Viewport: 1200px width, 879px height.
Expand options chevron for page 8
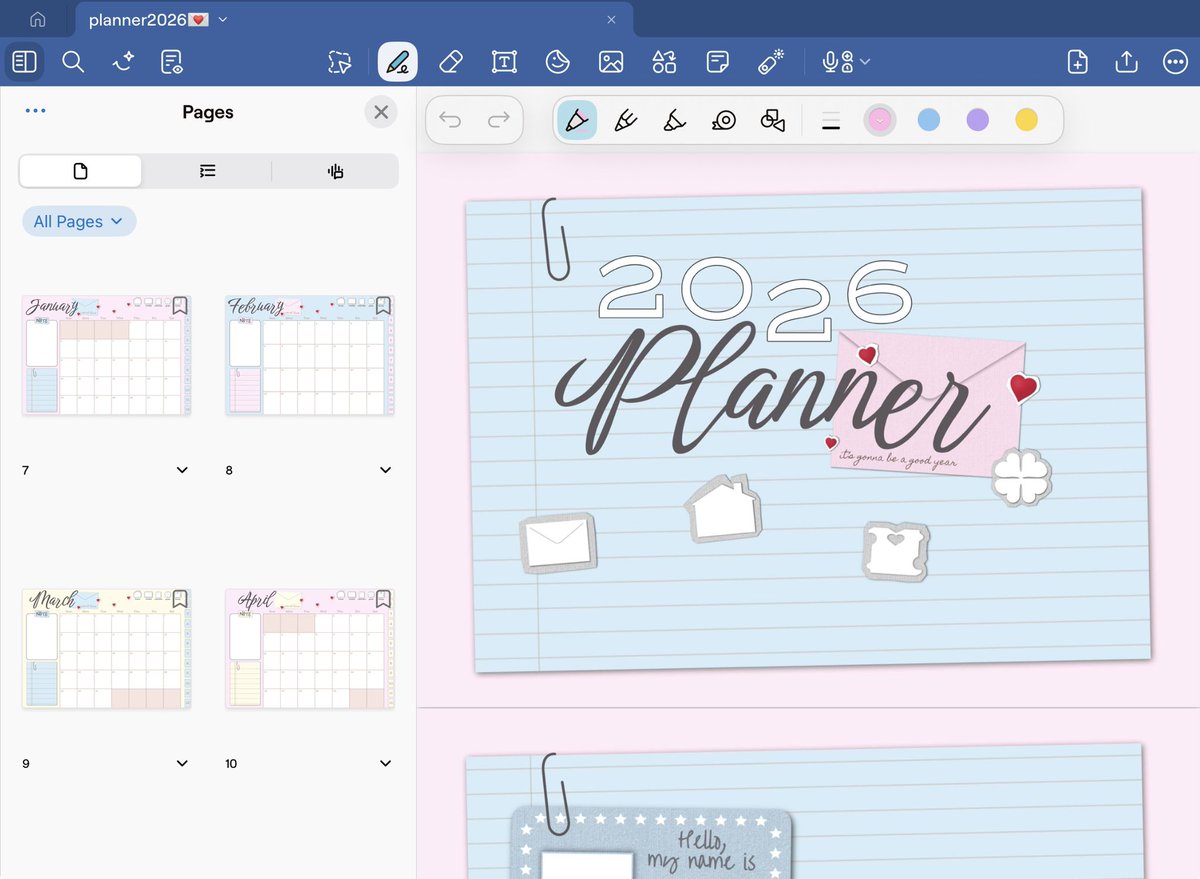386,470
